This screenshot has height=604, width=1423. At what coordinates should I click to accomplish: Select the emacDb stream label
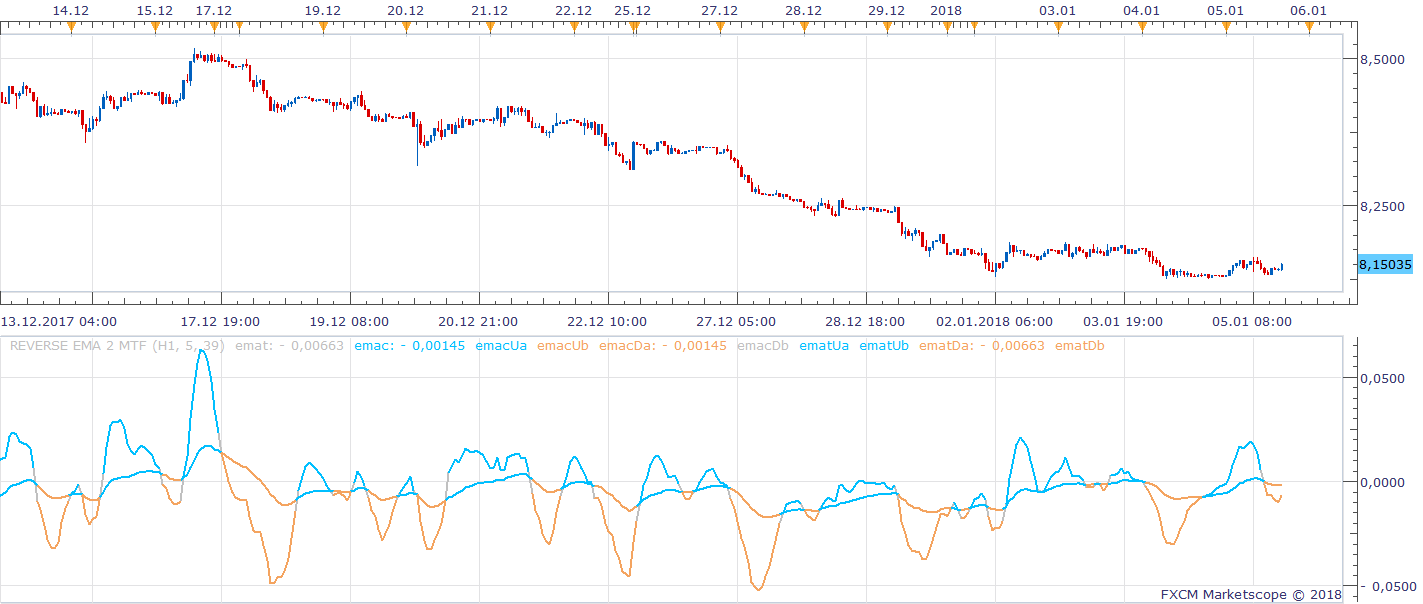coord(763,346)
